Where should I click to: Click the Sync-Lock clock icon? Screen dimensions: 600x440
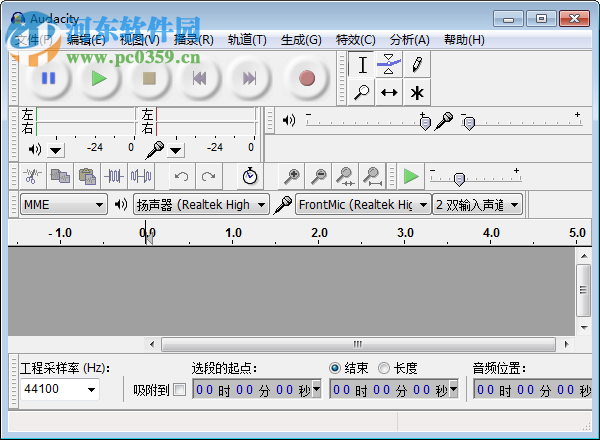click(250, 176)
